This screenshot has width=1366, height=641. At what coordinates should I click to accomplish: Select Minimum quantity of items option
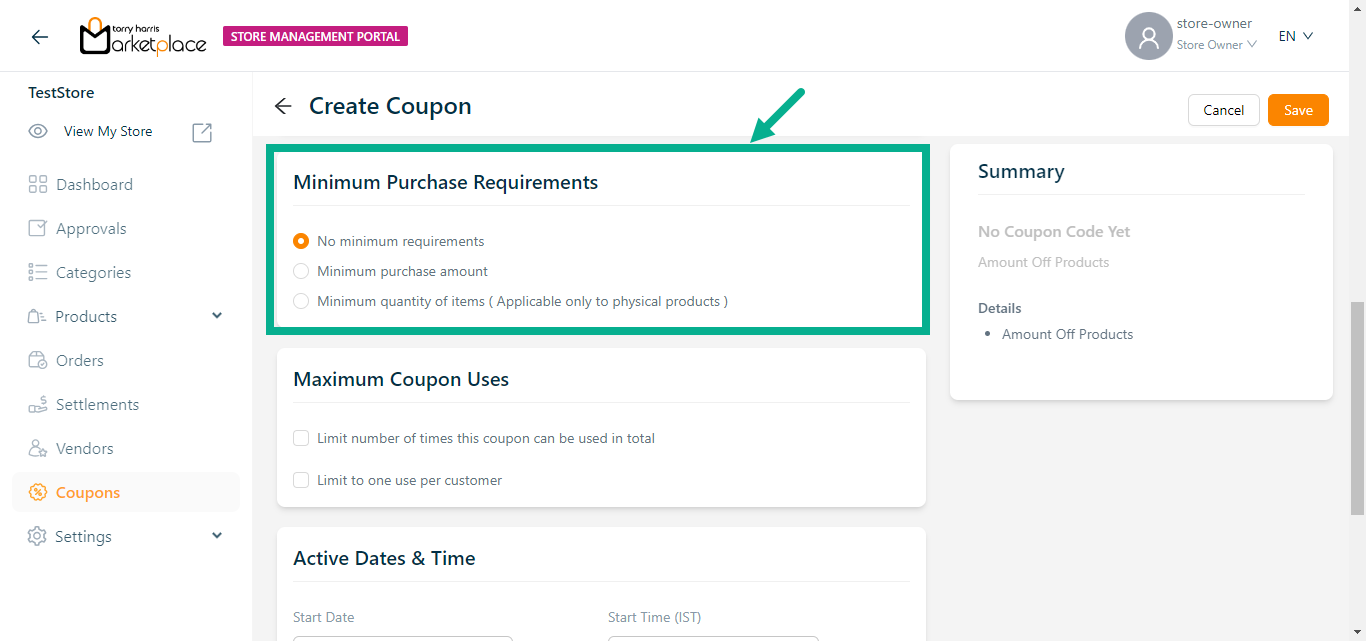coord(301,301)
